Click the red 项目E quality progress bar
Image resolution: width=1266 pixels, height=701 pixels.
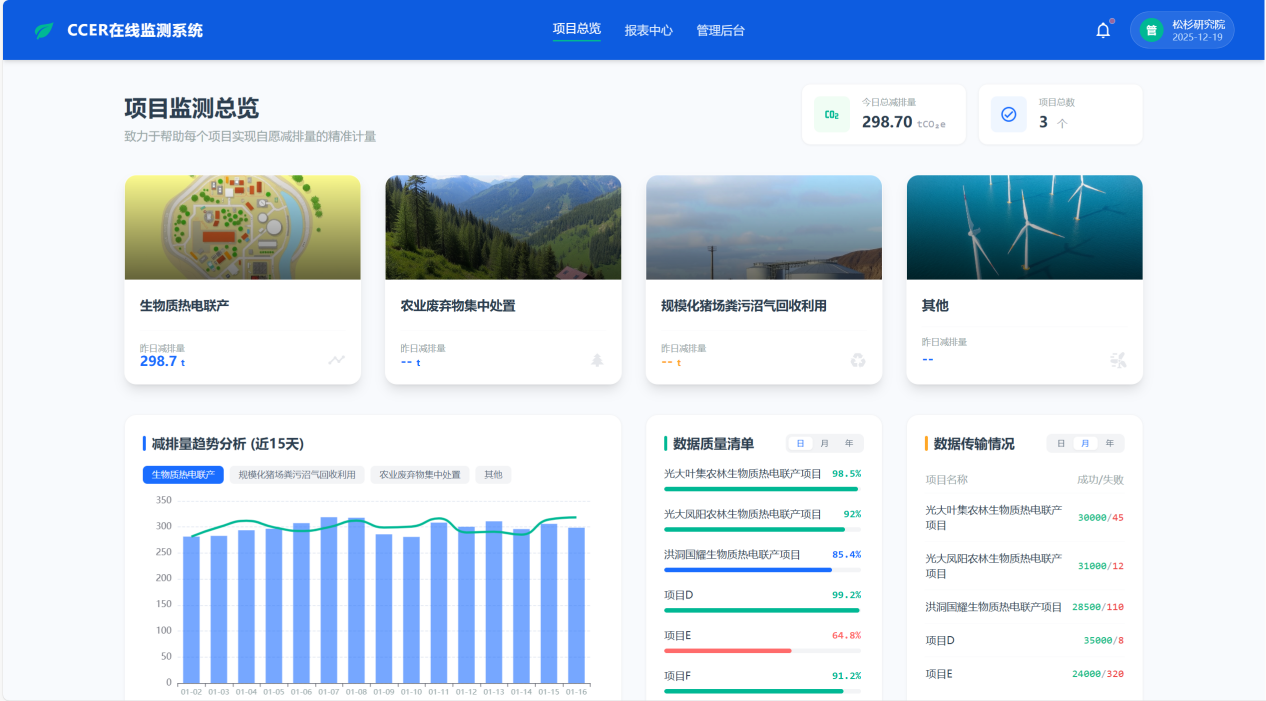pyautogui.click(x=727, y=650)
